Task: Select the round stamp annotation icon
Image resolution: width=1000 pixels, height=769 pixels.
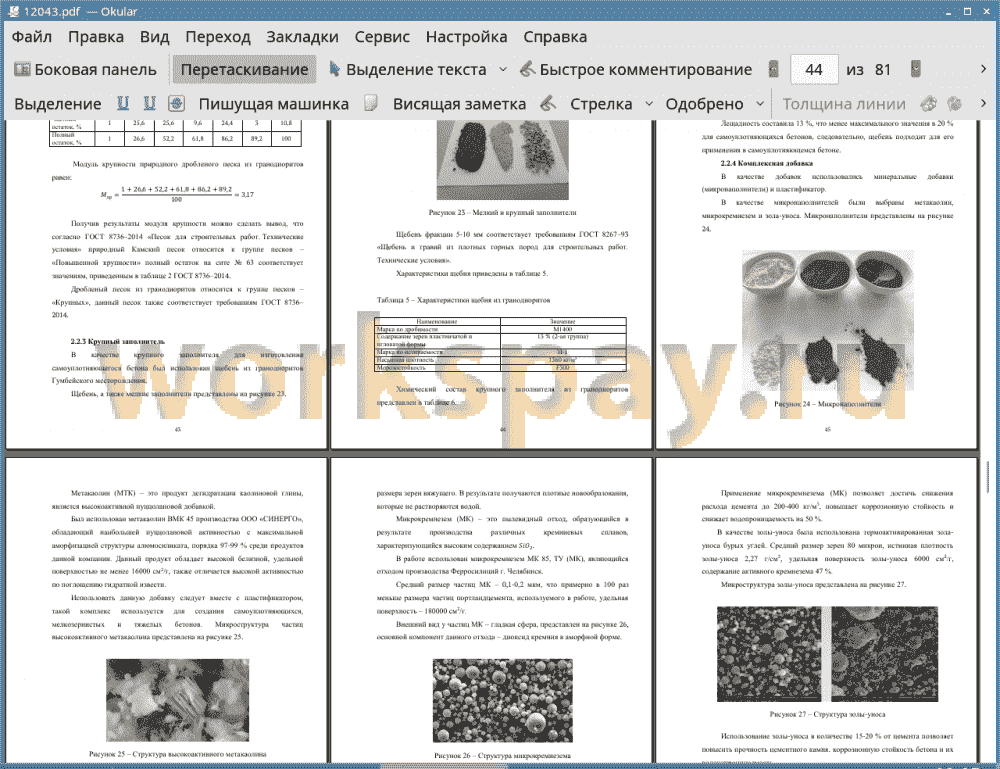Action: coord(177,103)
